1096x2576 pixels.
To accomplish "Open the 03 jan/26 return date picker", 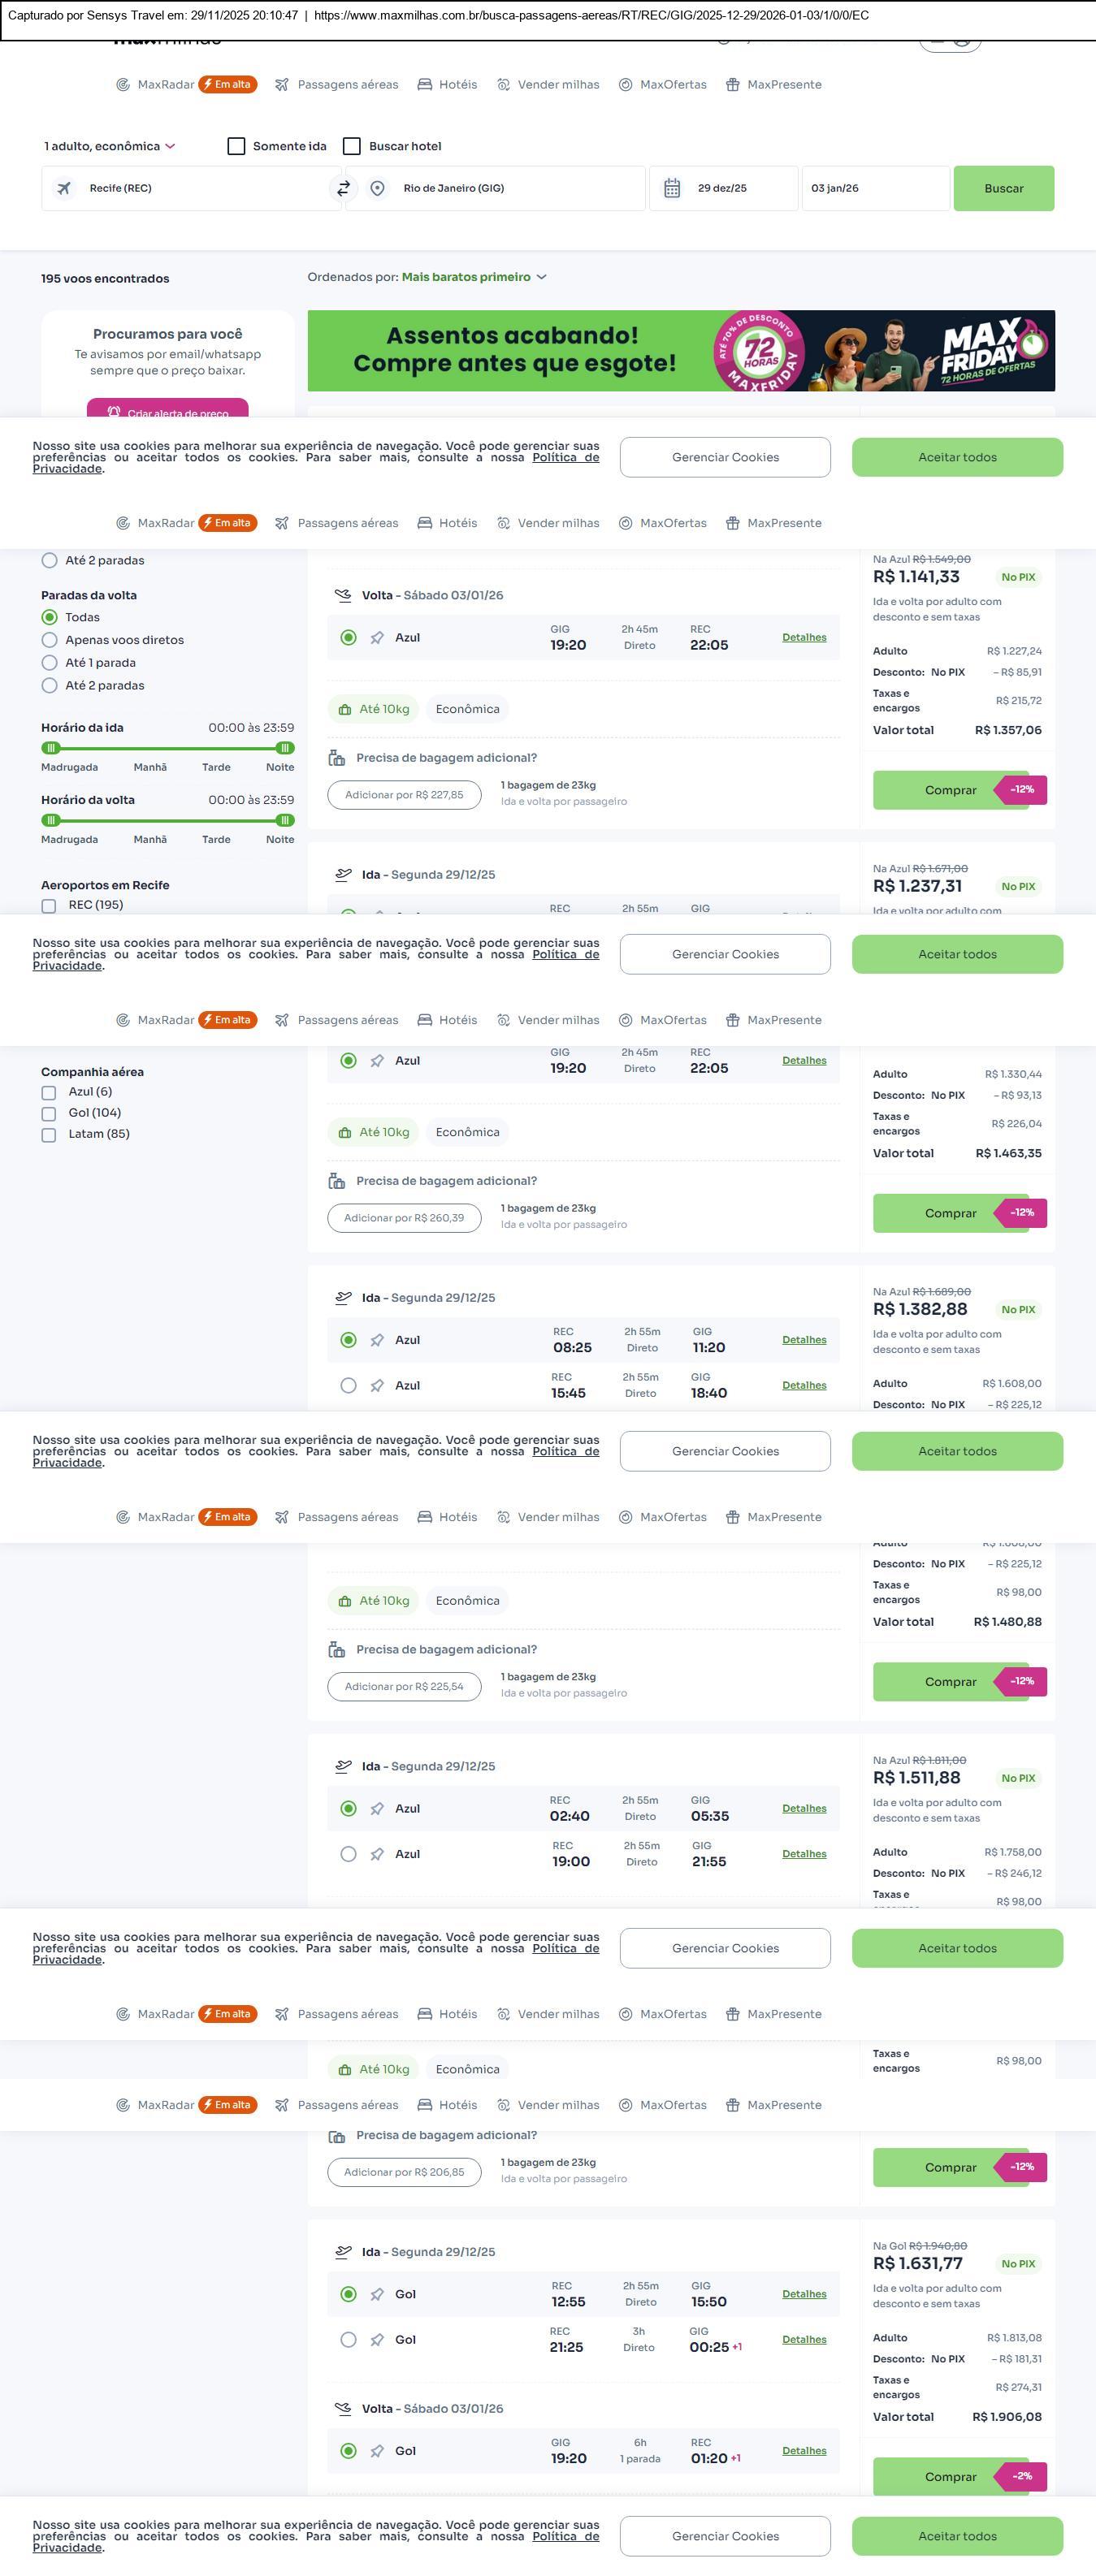I will (x=874, y=188).
